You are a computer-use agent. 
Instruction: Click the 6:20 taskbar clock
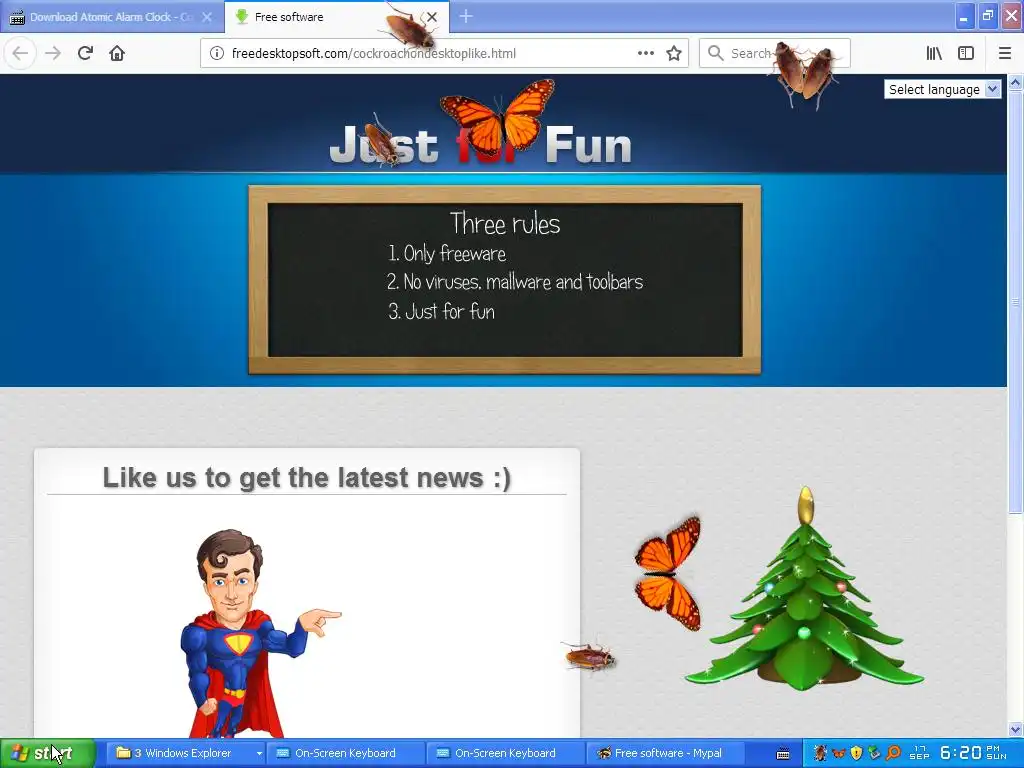960,753
